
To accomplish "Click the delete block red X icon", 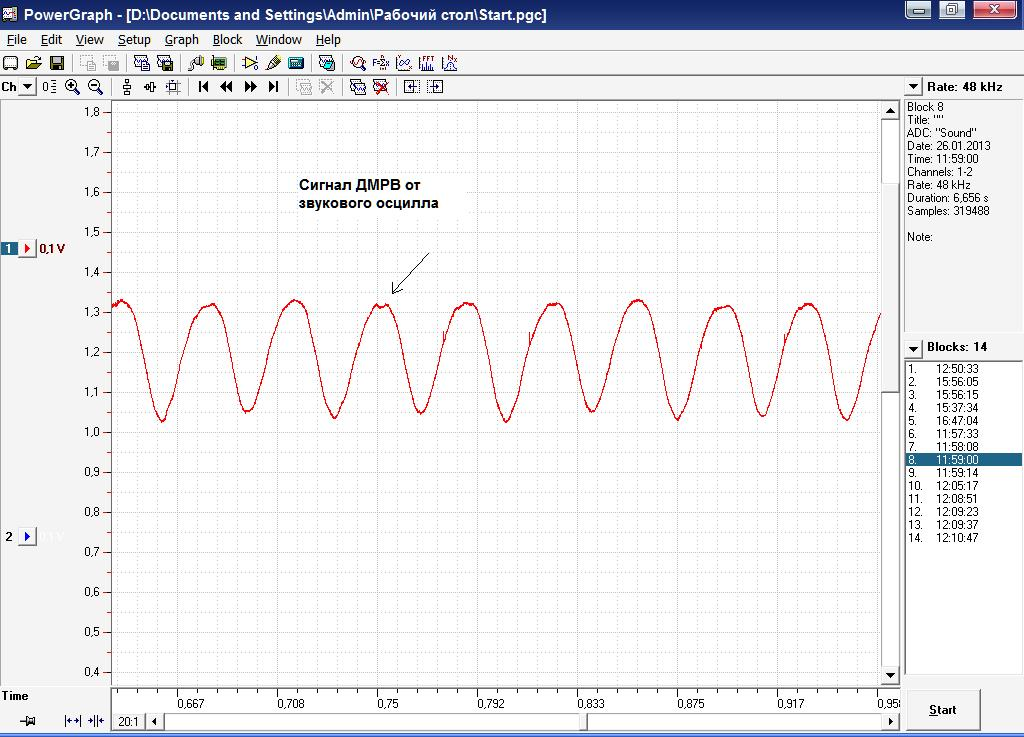I will [x=381, y=87].
